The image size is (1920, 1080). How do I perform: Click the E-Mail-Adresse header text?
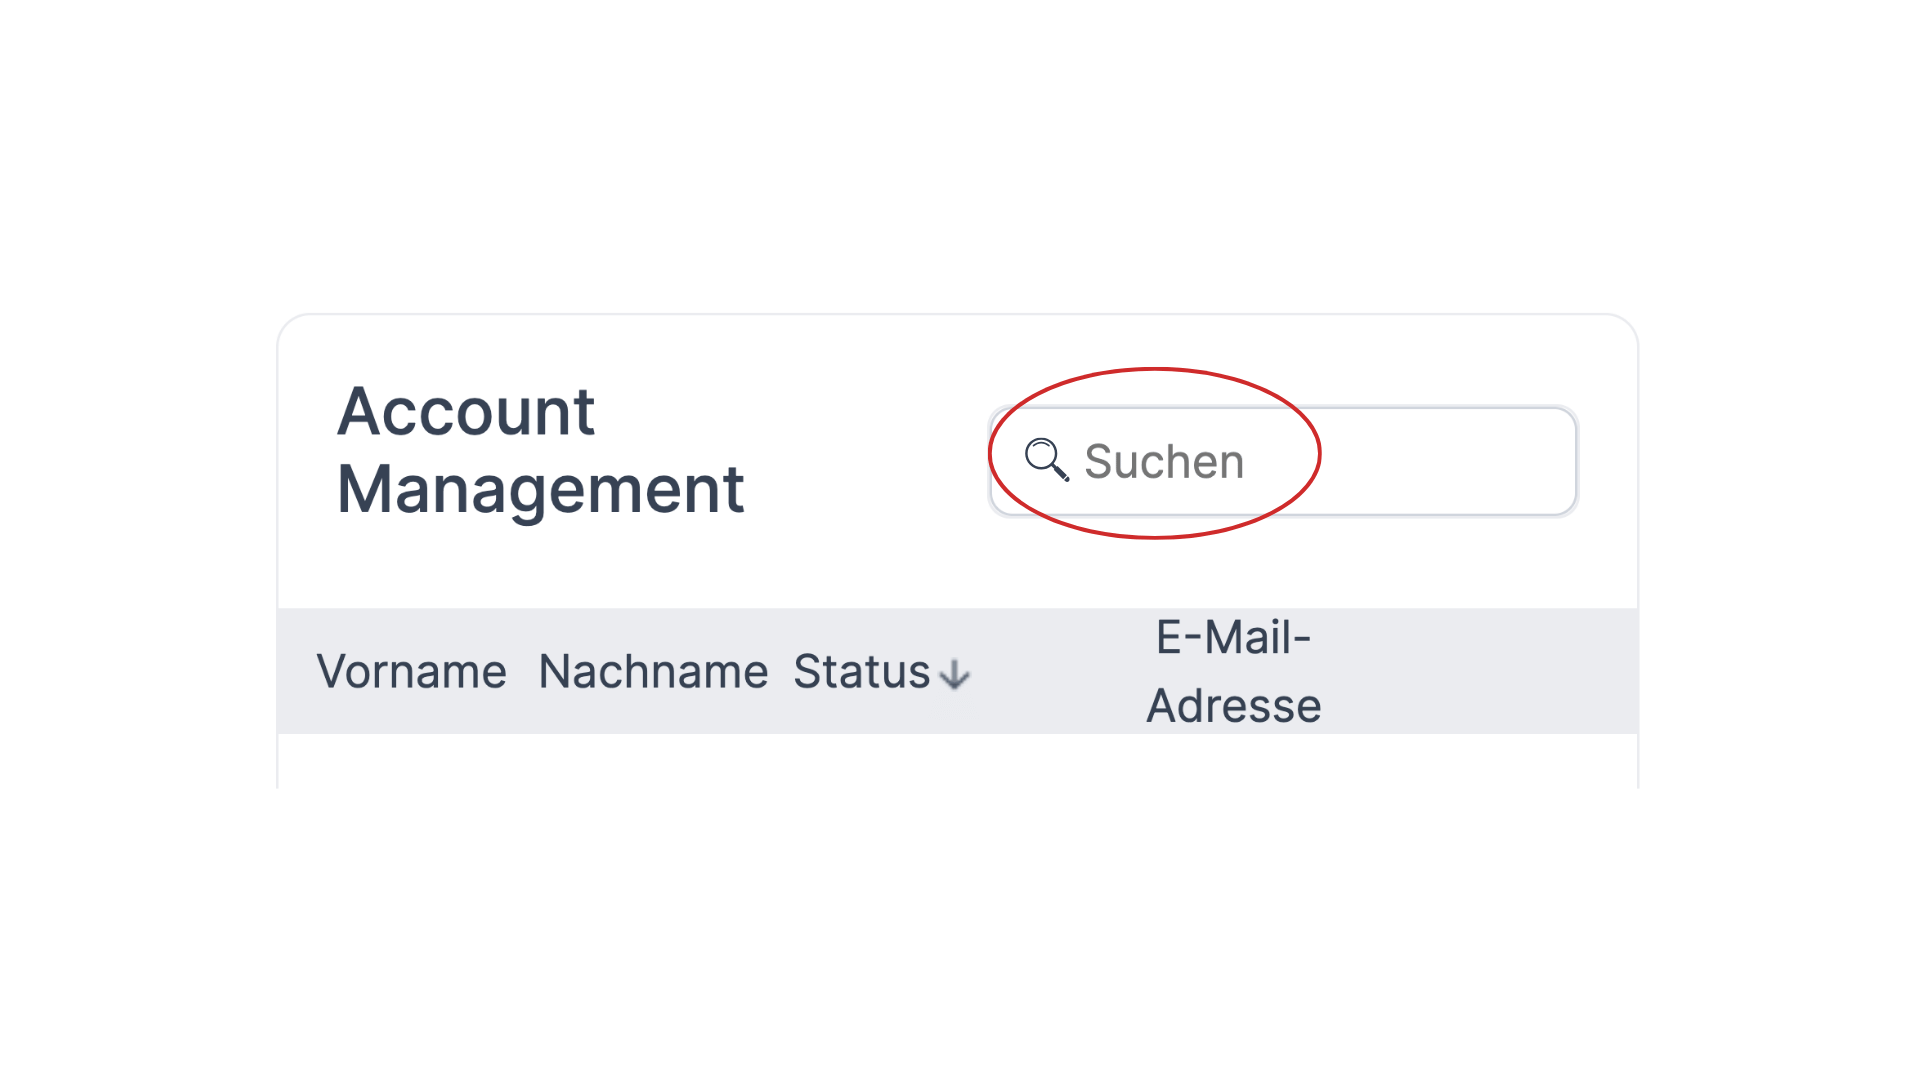(1233, 671)
